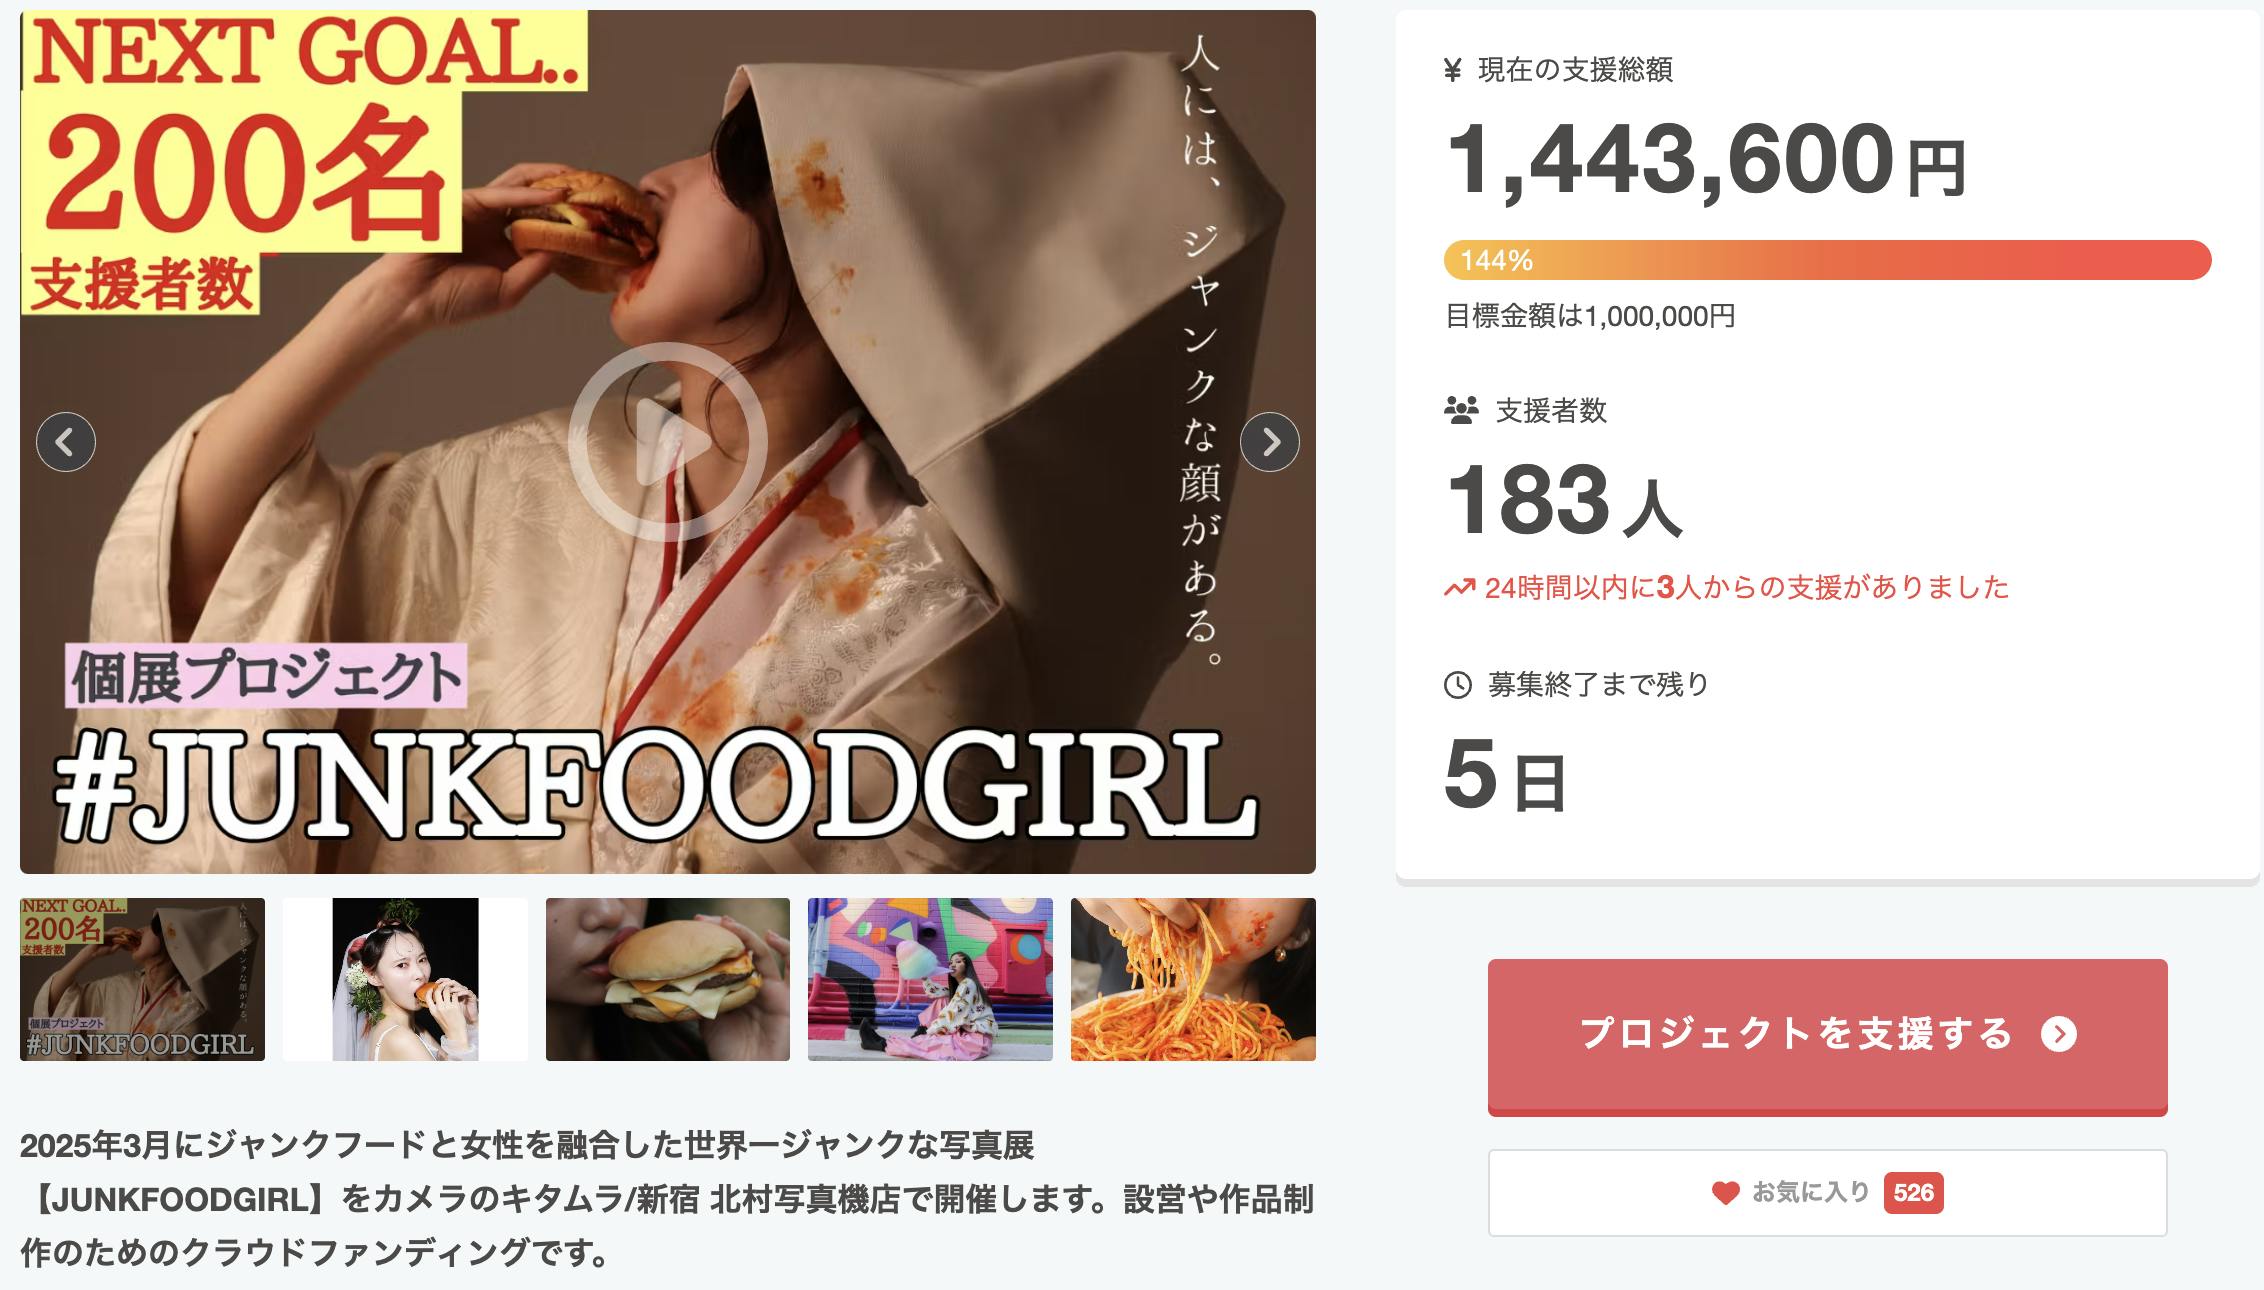Add project to お気に入り

click(1827, 1193)
